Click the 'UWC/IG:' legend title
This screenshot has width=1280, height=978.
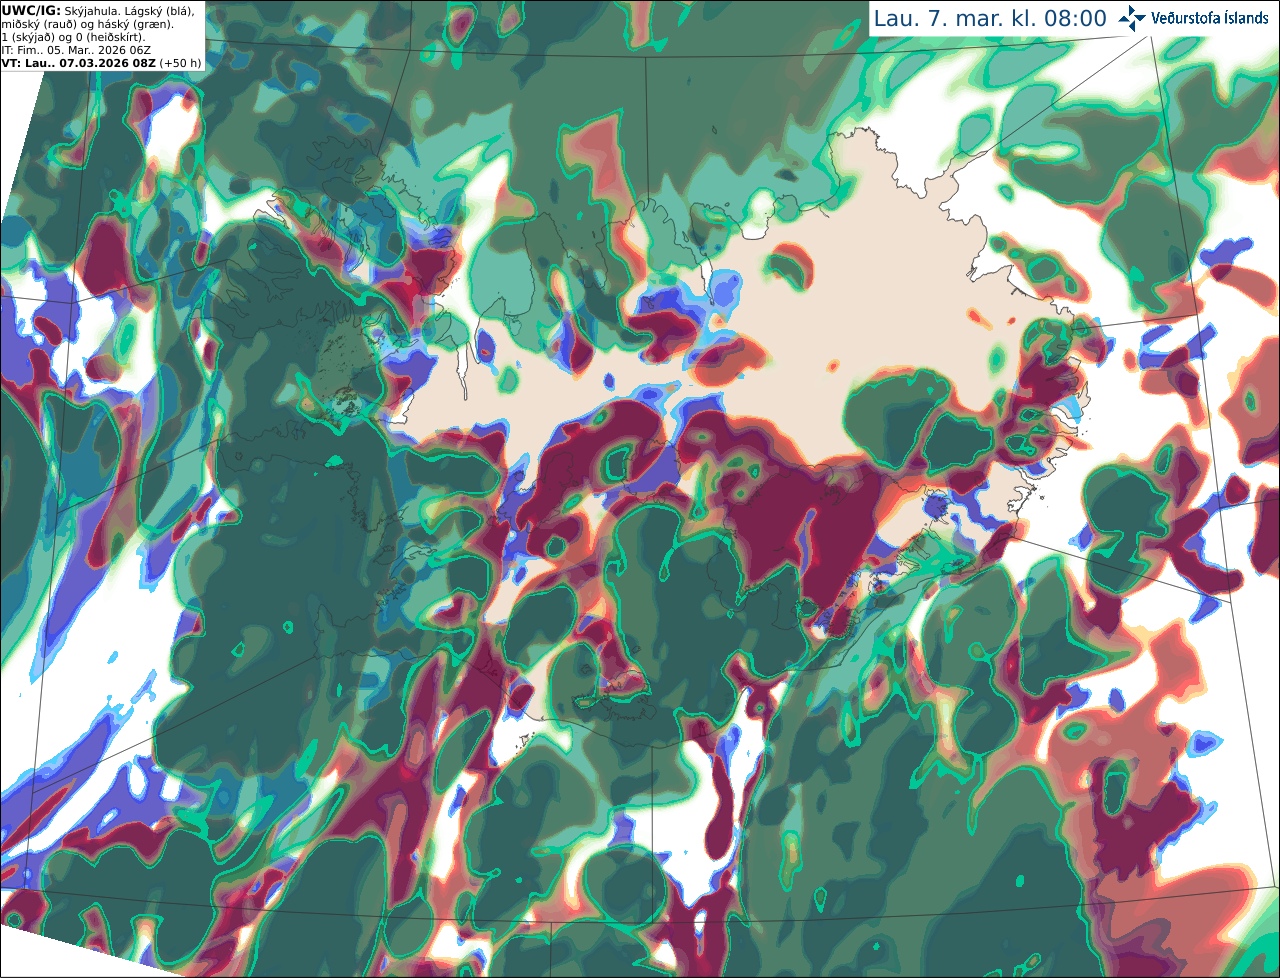pyautogui.click(x=31, y=10)
